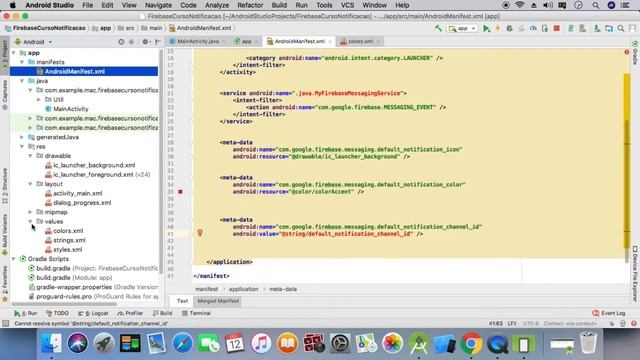The image size is (640, 360).
Task: Collapse the java folder
Action: click(x=22, y=81)
